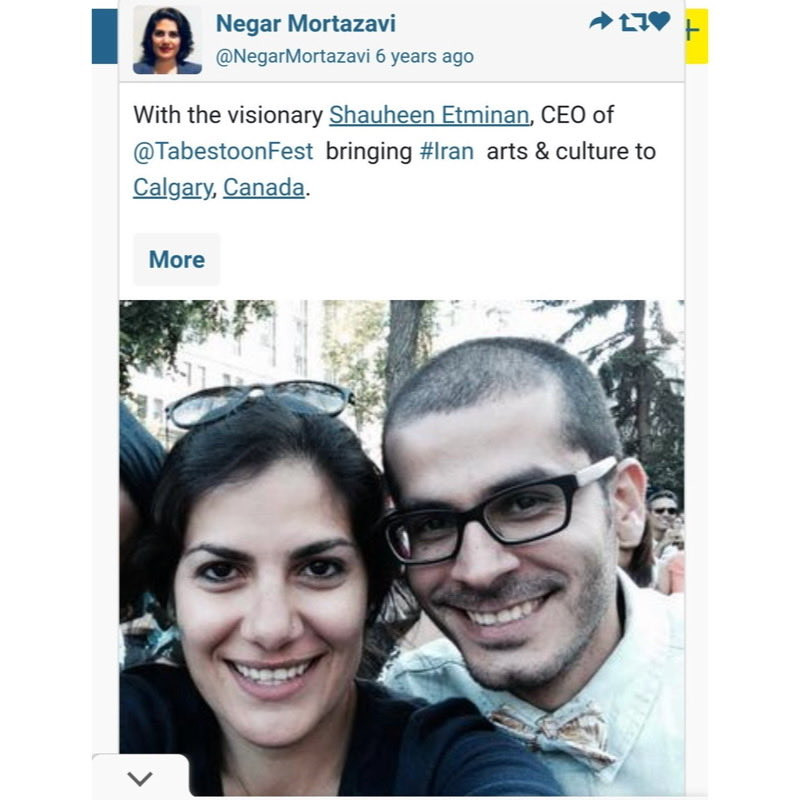800x800 pixels.
Task: Open the 6 years ago timestamp
Action: pos(424,56)
